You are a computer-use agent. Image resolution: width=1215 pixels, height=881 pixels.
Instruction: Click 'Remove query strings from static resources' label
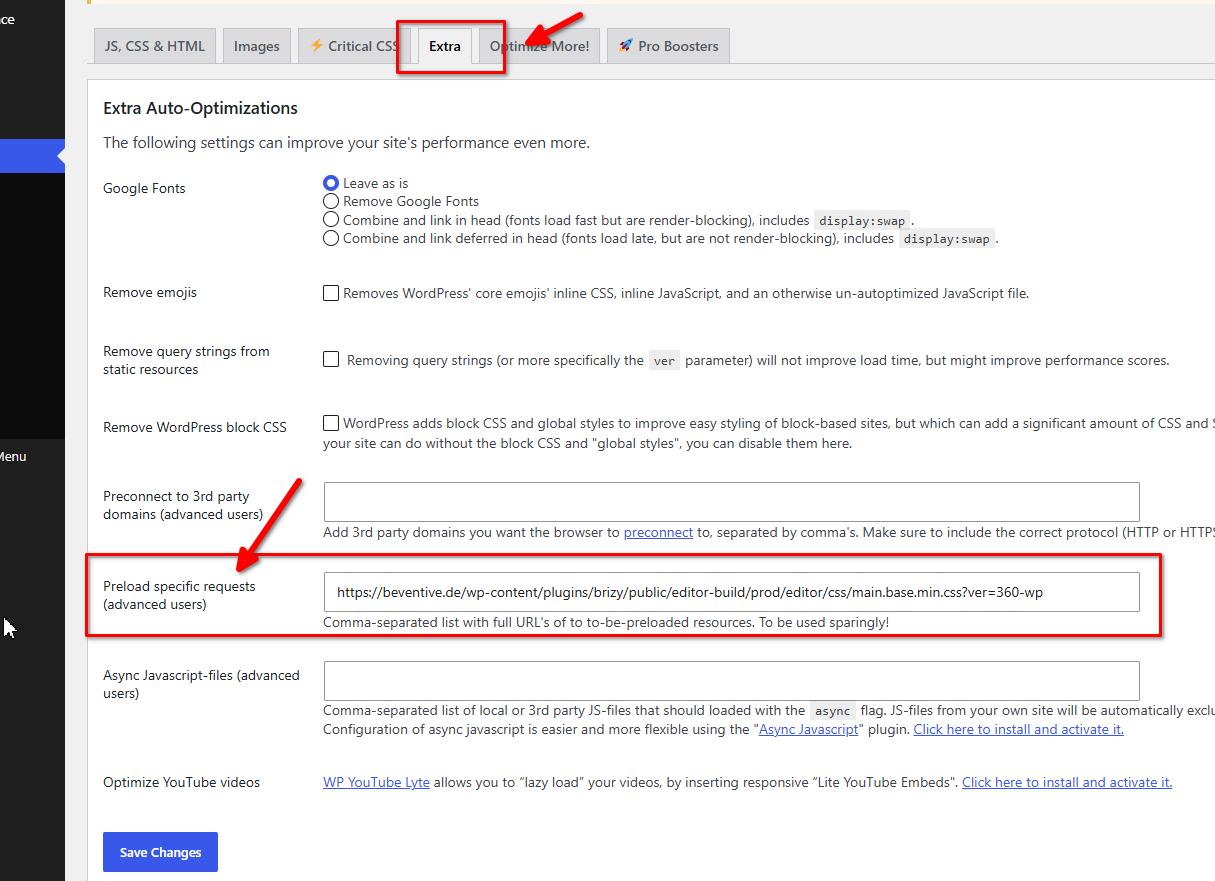[x=186, y=360]
